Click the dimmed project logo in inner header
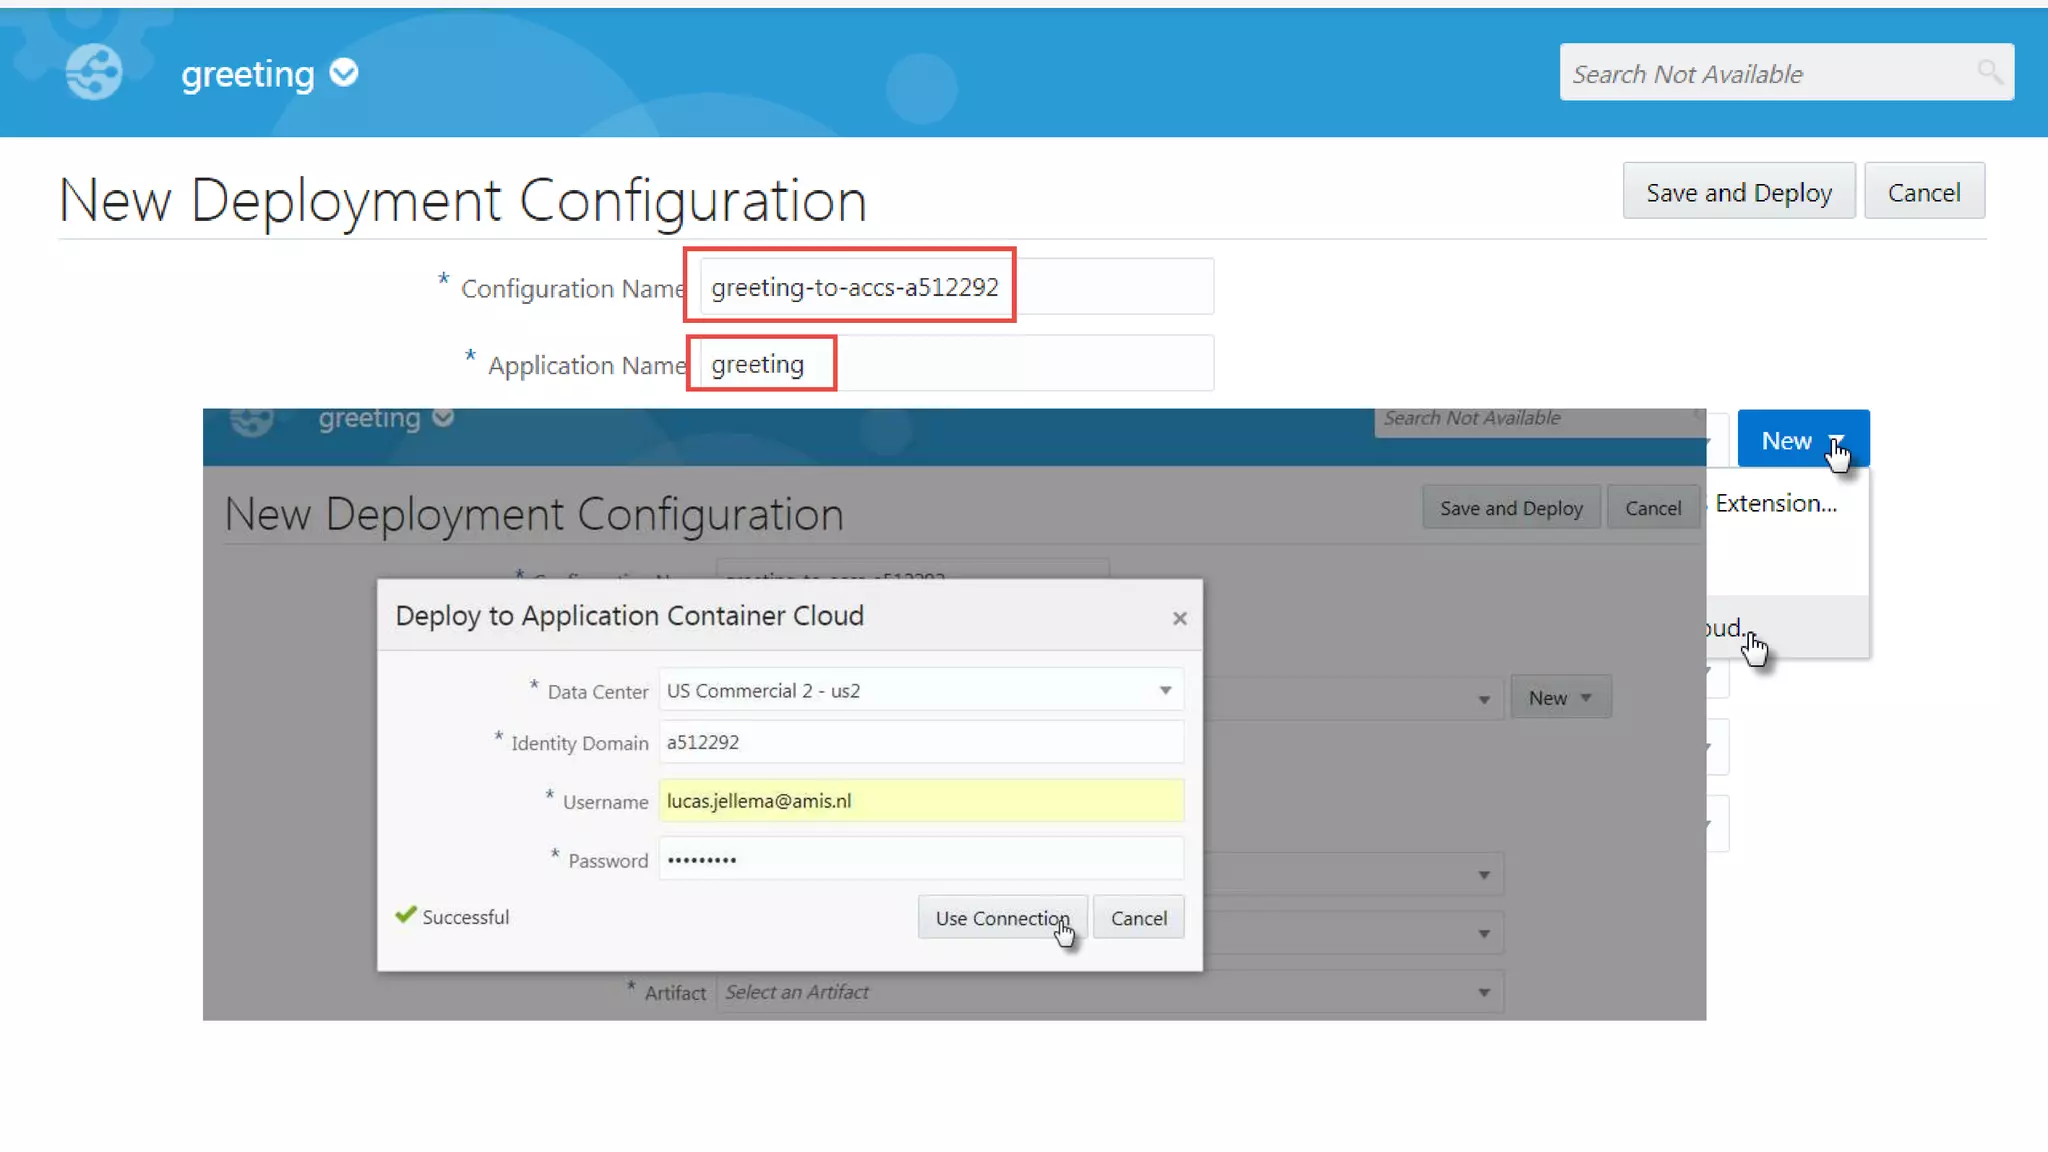2048x1152 pixels. click(252, 420)
